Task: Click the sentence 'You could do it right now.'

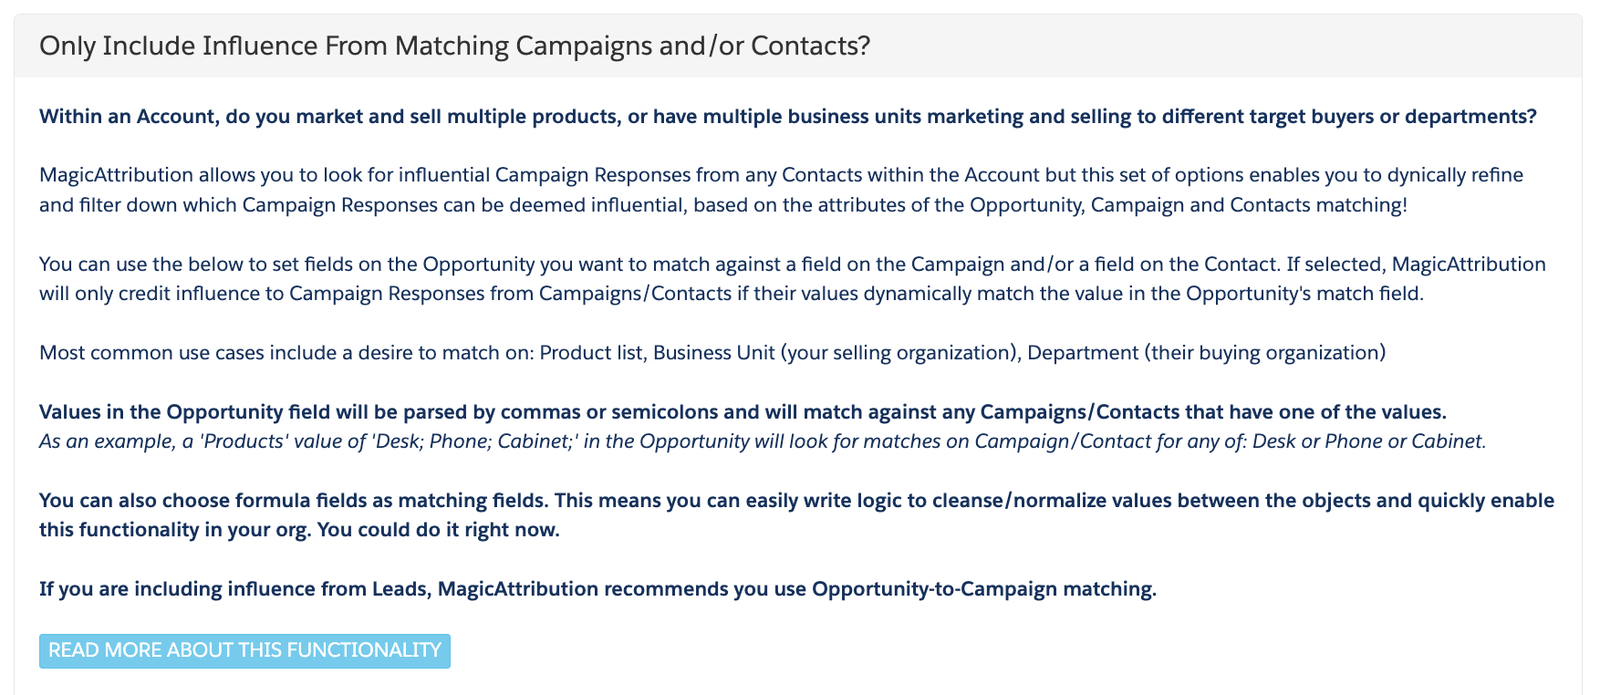Action: 438,530
